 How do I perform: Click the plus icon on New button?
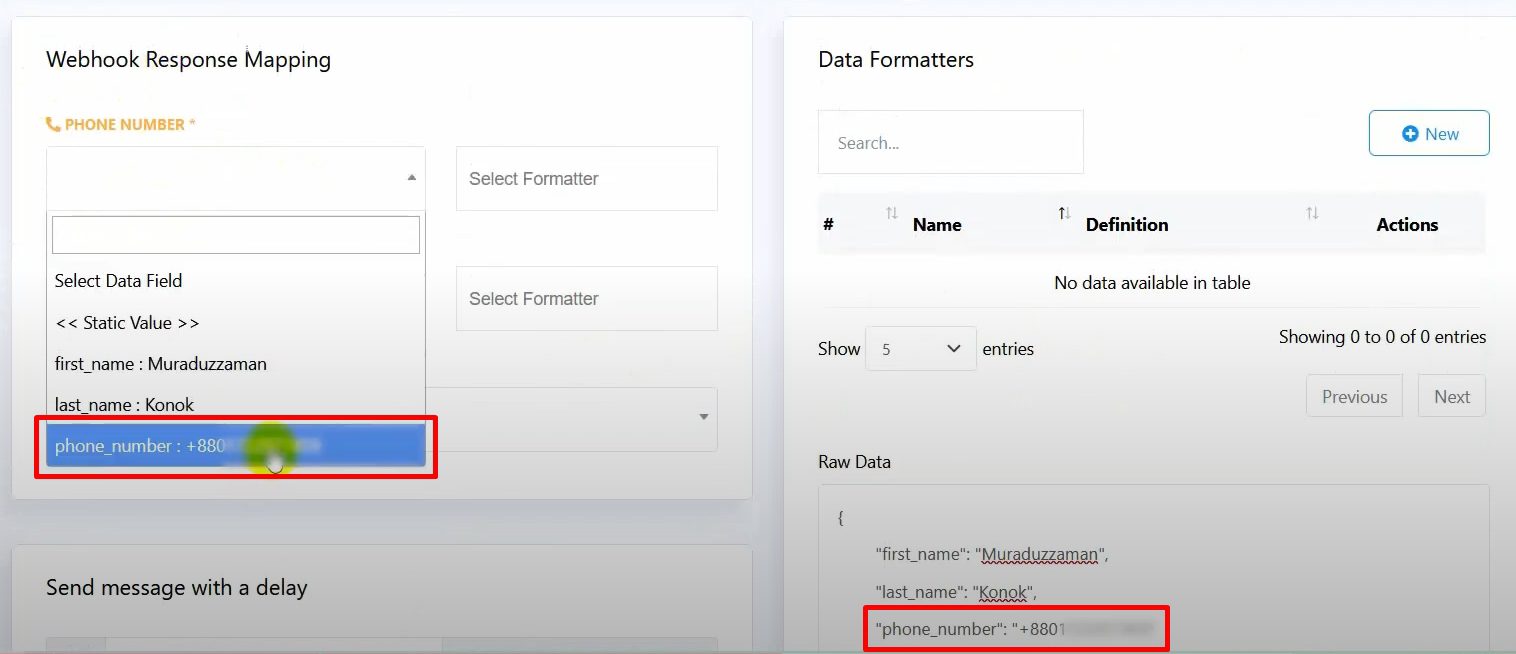(x=1410, y=134)
